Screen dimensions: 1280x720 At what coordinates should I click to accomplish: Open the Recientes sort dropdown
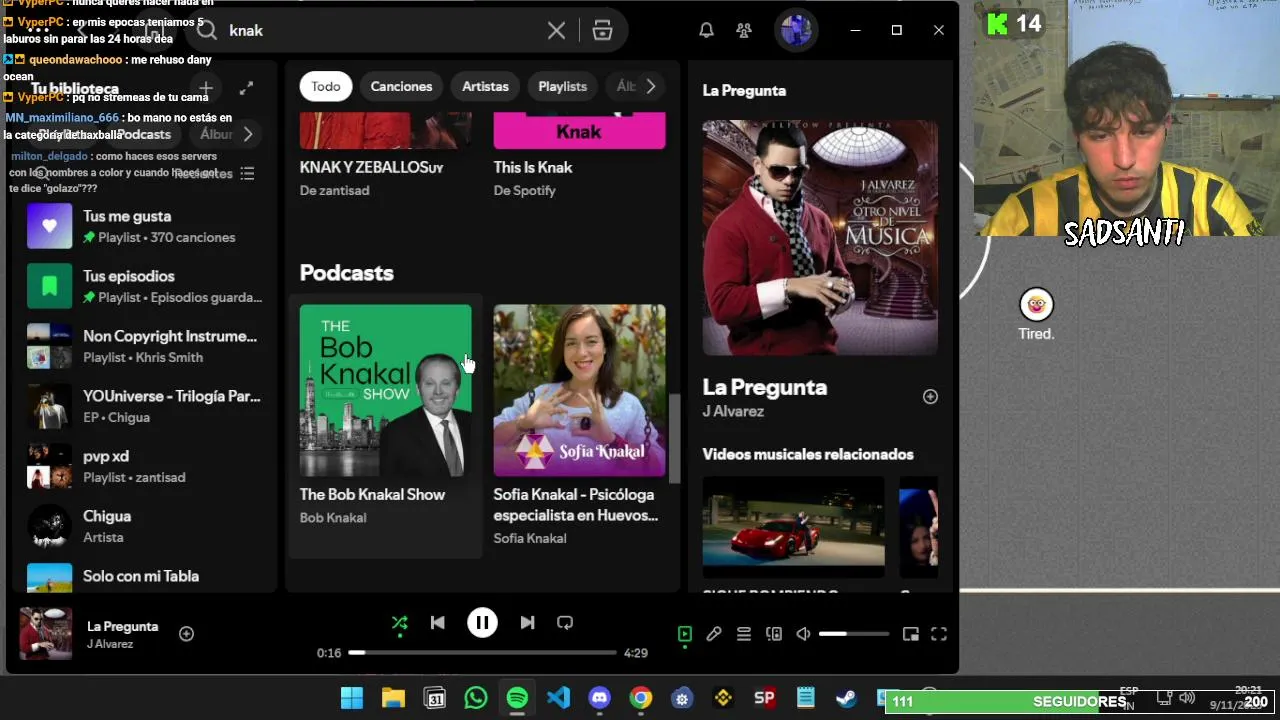[x=215, y=174]
